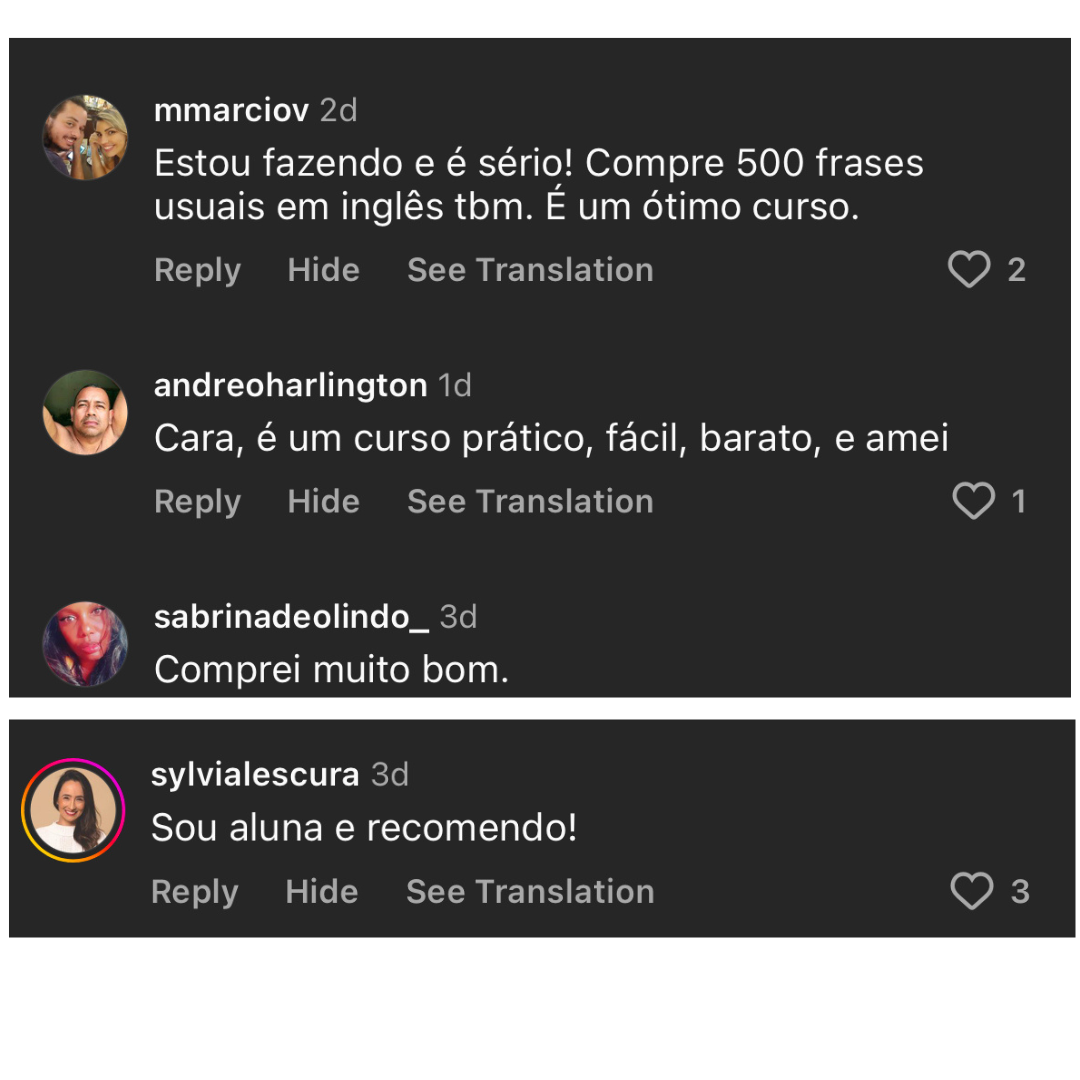Screen dimensions: 1080x1080
Task: Hide mmarciov's comment
Action: [323, 270]
